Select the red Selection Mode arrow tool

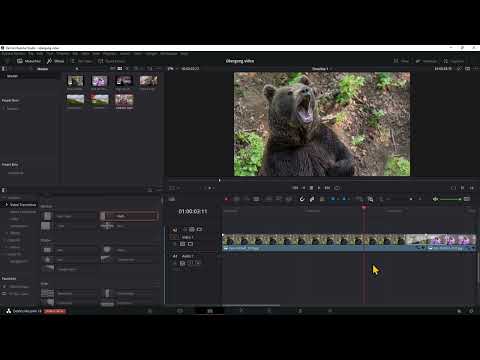tap(226, 199)
